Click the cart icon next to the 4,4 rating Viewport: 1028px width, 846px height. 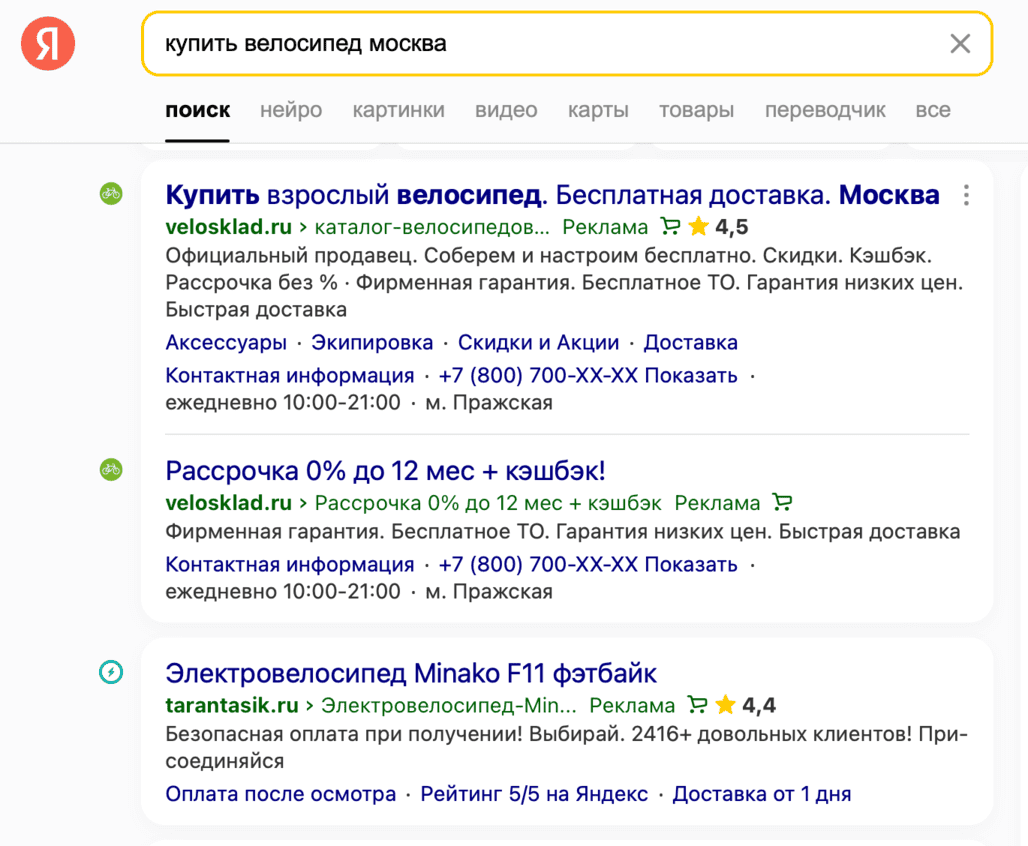pyautogui.click(x=697, y=704)
